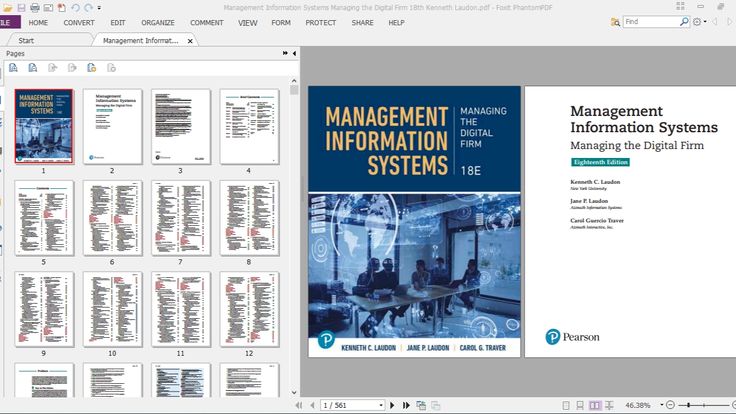Go to the first page button
The width and height of the screenshot is (736, 414).
point(299,405)
